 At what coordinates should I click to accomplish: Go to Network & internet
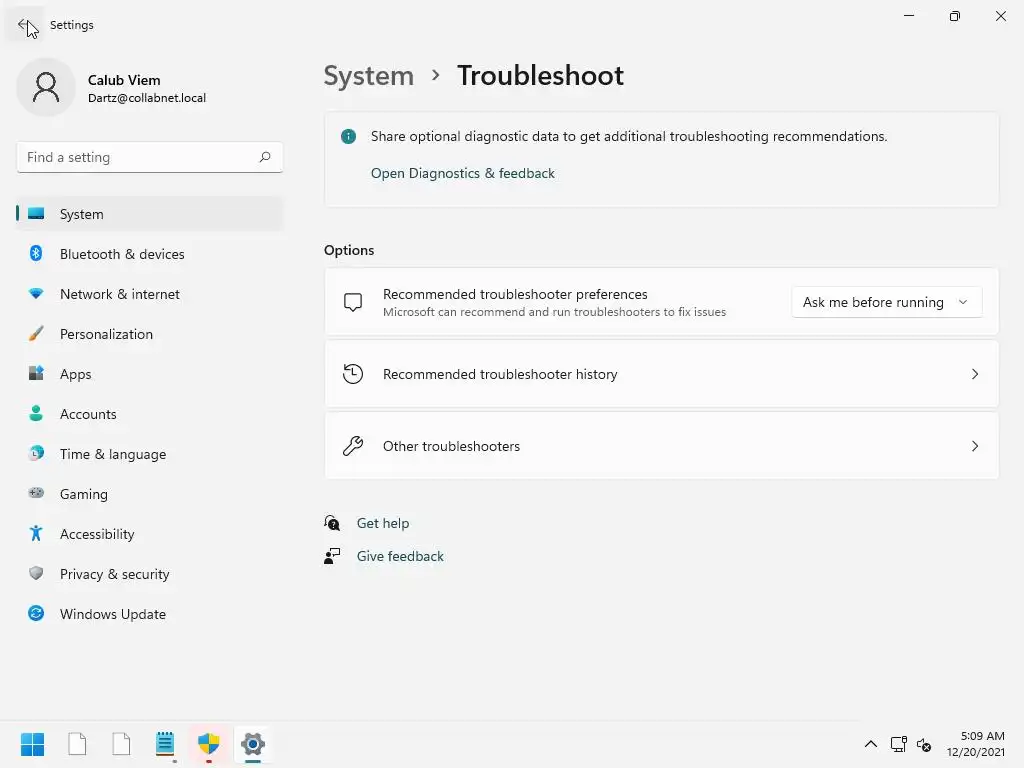[x=150, y=294]
